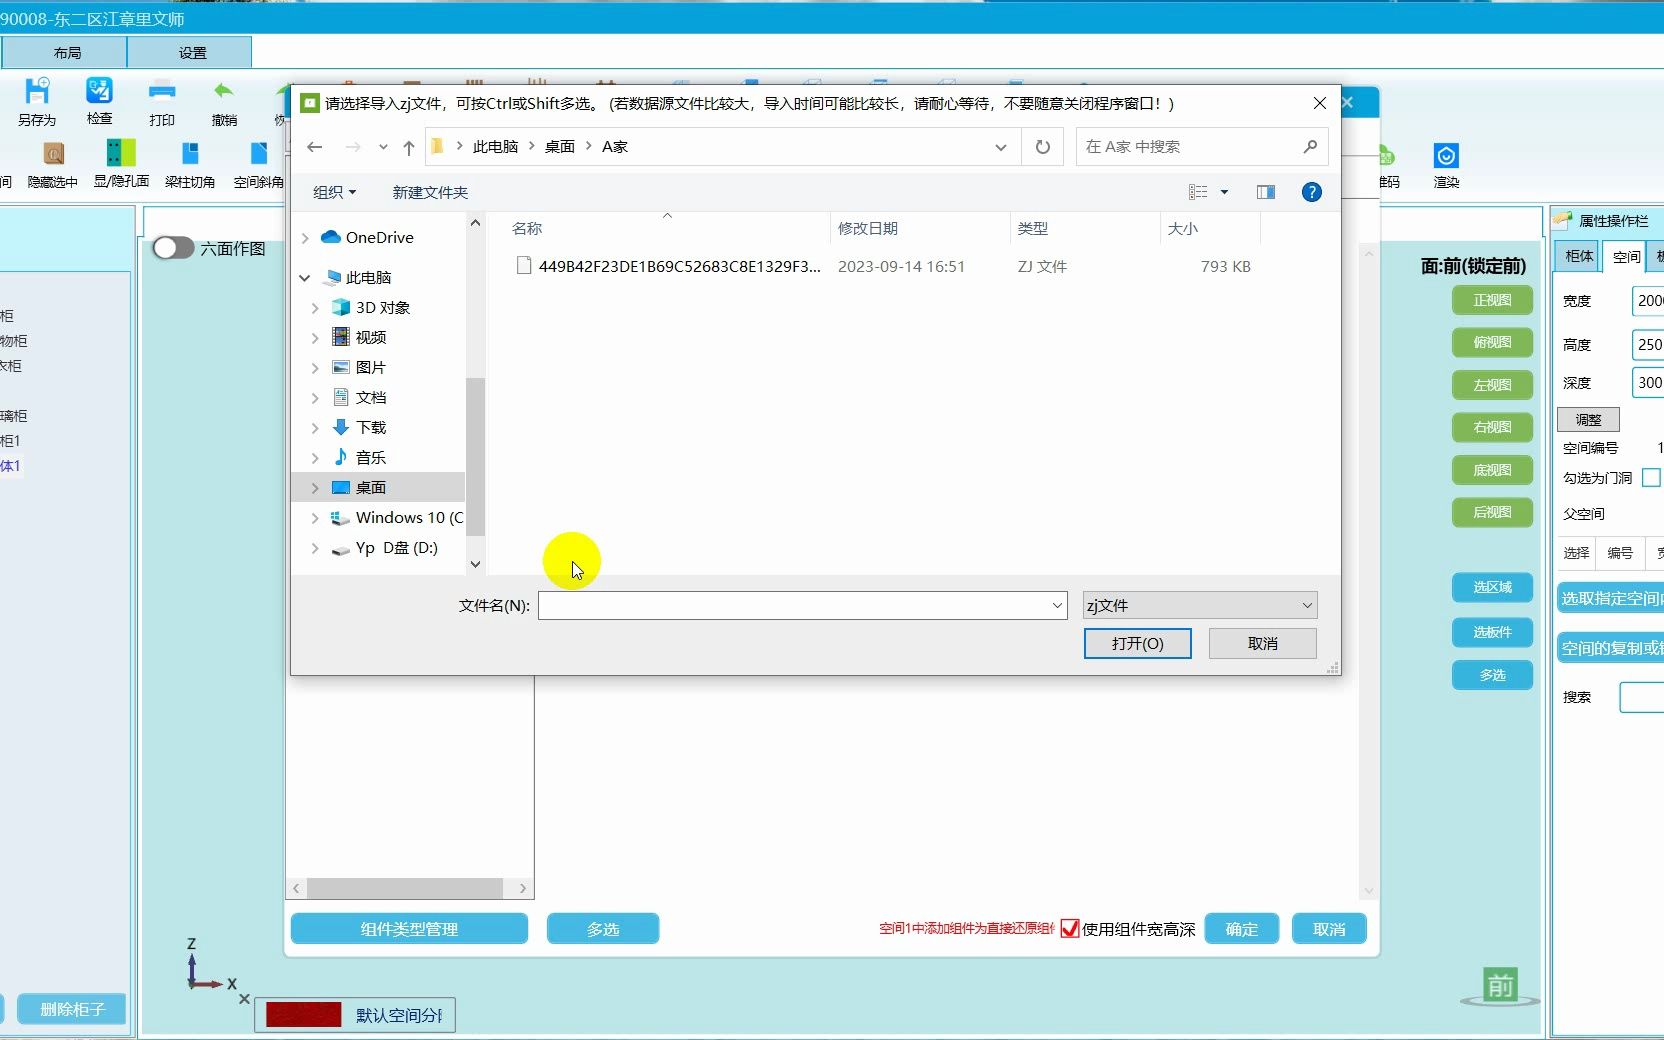Click the 文件名 input field
Image resolution: width=1664 pixels, height=1040 pixels.
pos(794,605)
